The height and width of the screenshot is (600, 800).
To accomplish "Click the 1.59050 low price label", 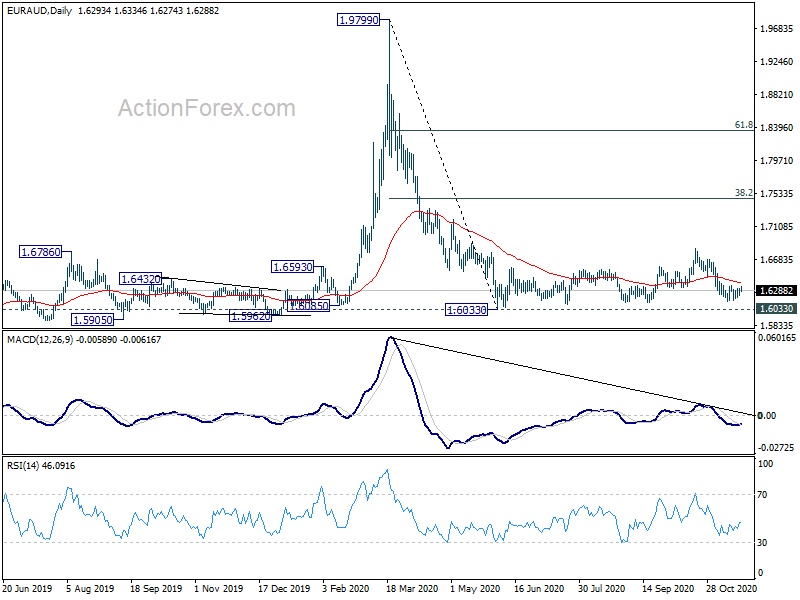I will tap(92, 320).
